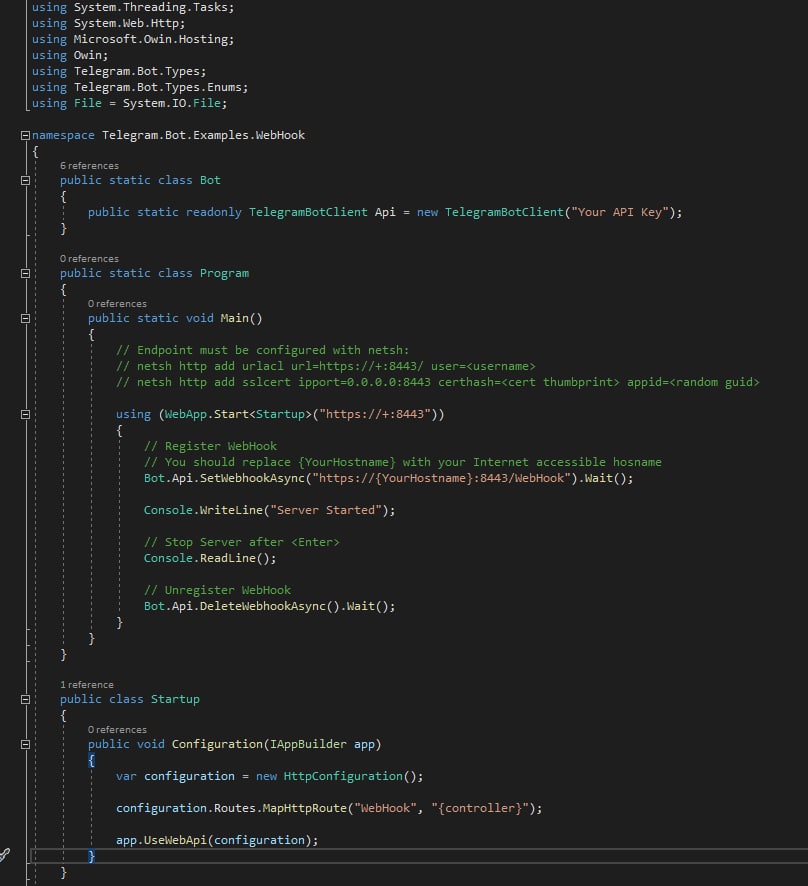The width and height of the screenshot is (808, 886).
Task: Click highlighted closing brace of Configuration method
Action: point(92,856)
